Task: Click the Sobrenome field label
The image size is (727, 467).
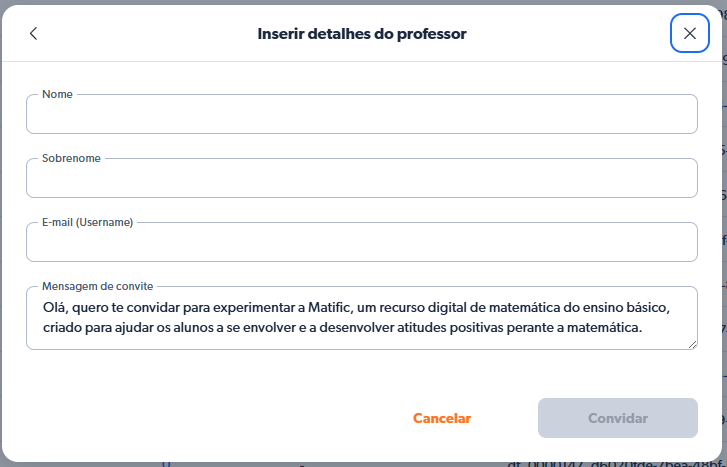Action: click(x=70, y=158)
